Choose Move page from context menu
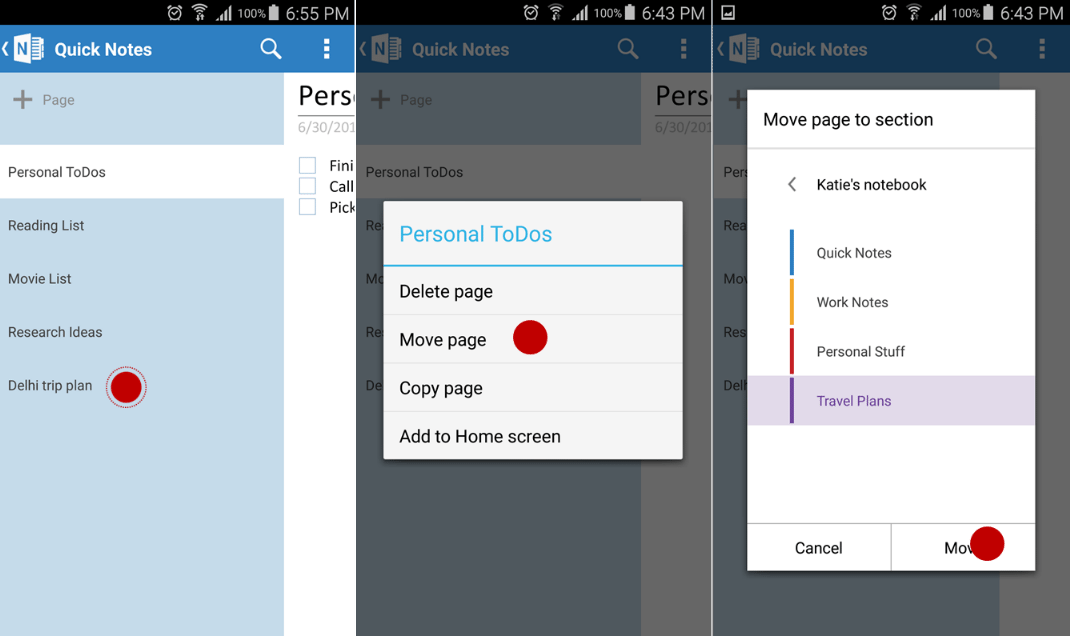This screenshot has width=1070, height=636. [533, 339]
